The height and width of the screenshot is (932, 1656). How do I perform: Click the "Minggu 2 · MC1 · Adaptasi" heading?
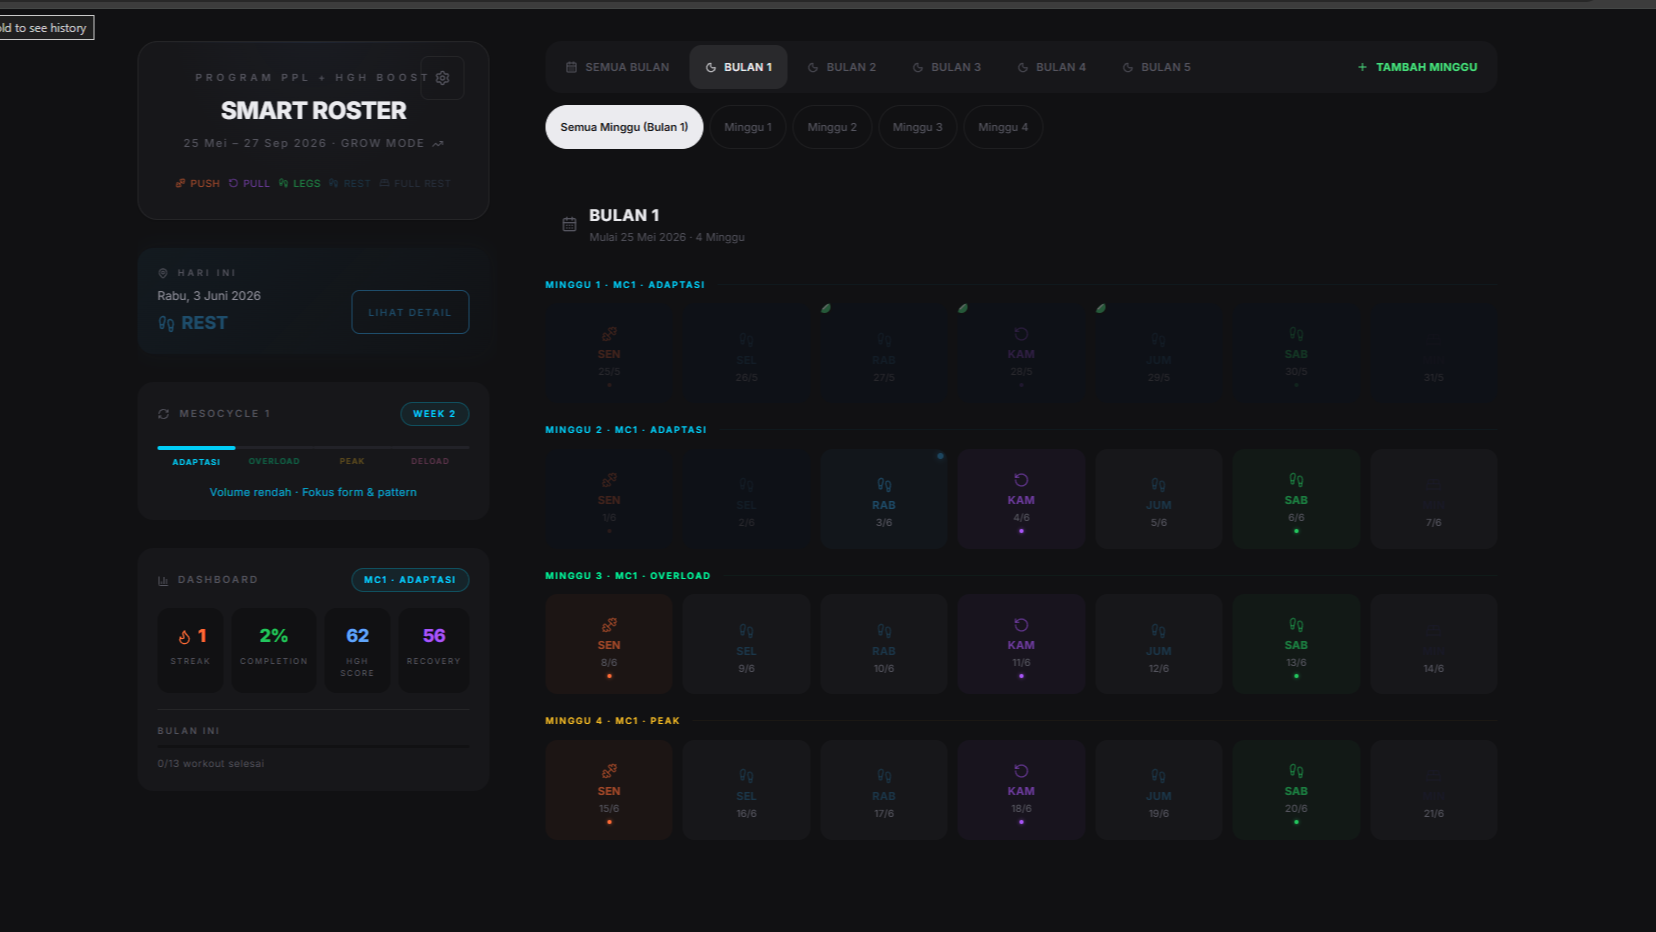pyautogui.click(x=626, y=430)
